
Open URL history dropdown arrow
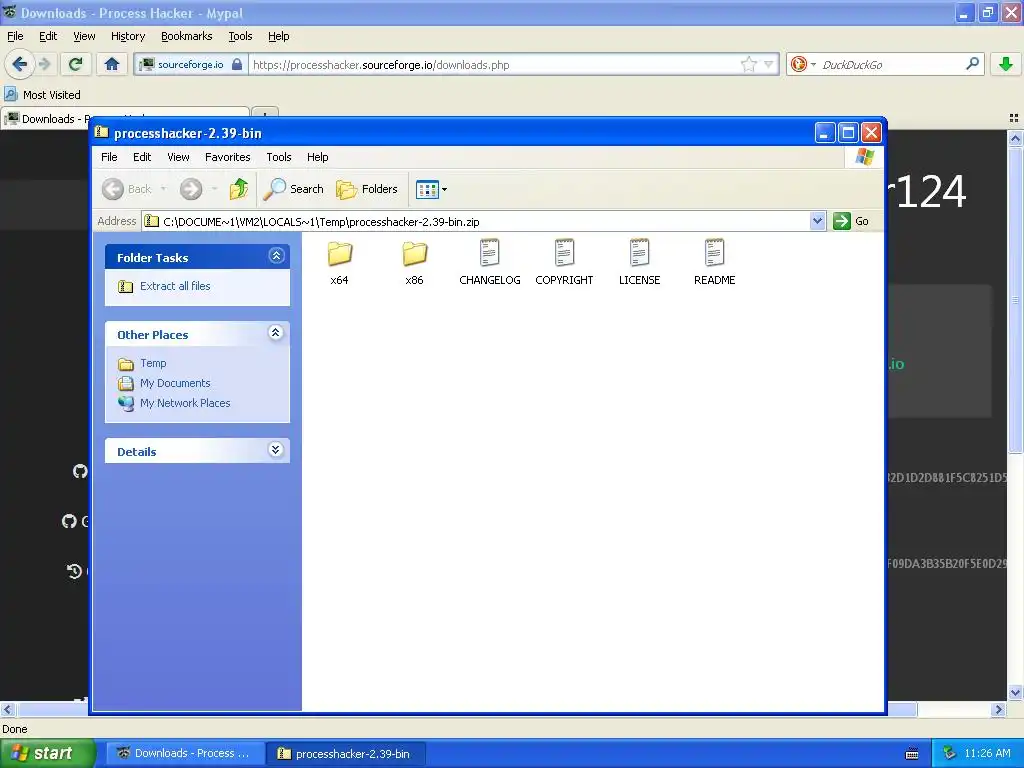(x=769, y=64)
